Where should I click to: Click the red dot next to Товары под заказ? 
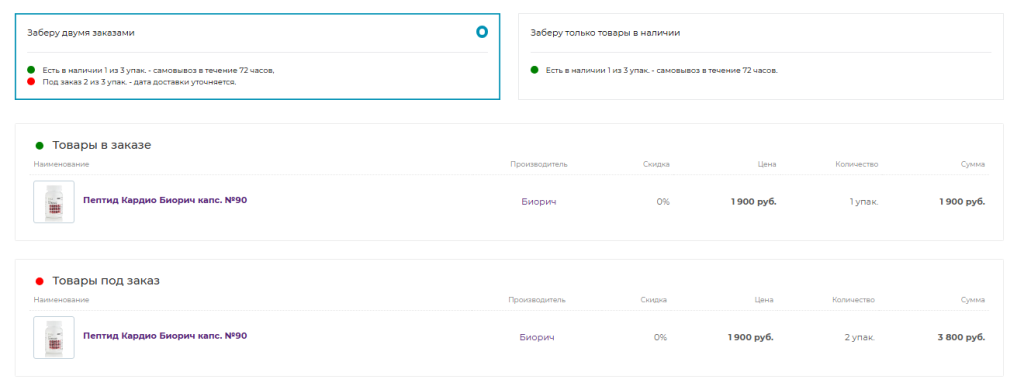[x=39, y=281]
